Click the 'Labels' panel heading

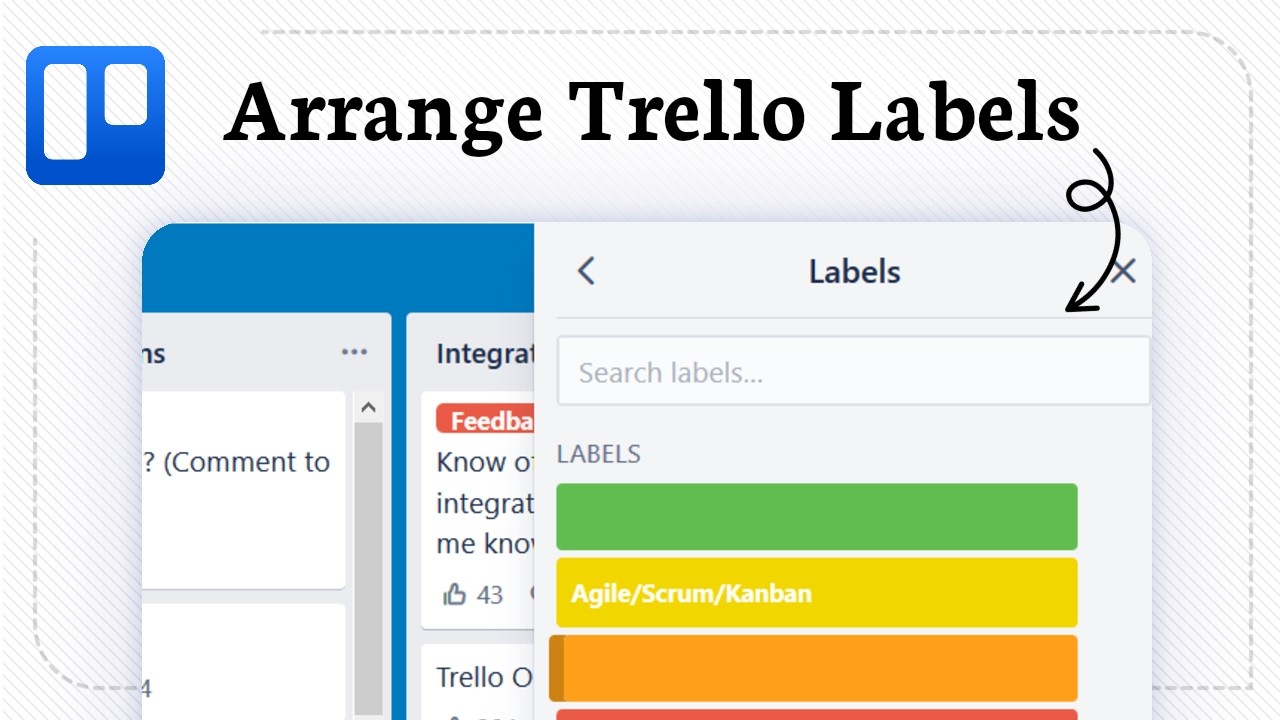(855, 272)
